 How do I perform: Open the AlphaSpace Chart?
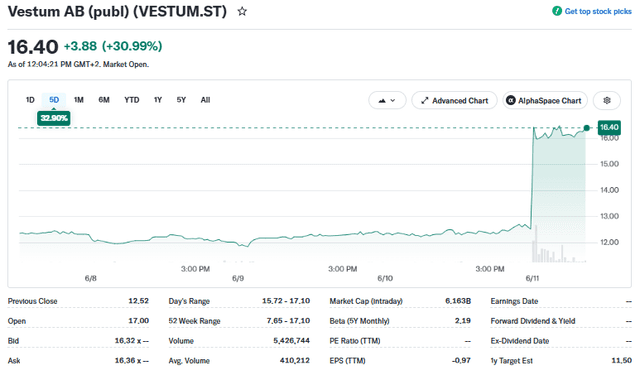545,100
